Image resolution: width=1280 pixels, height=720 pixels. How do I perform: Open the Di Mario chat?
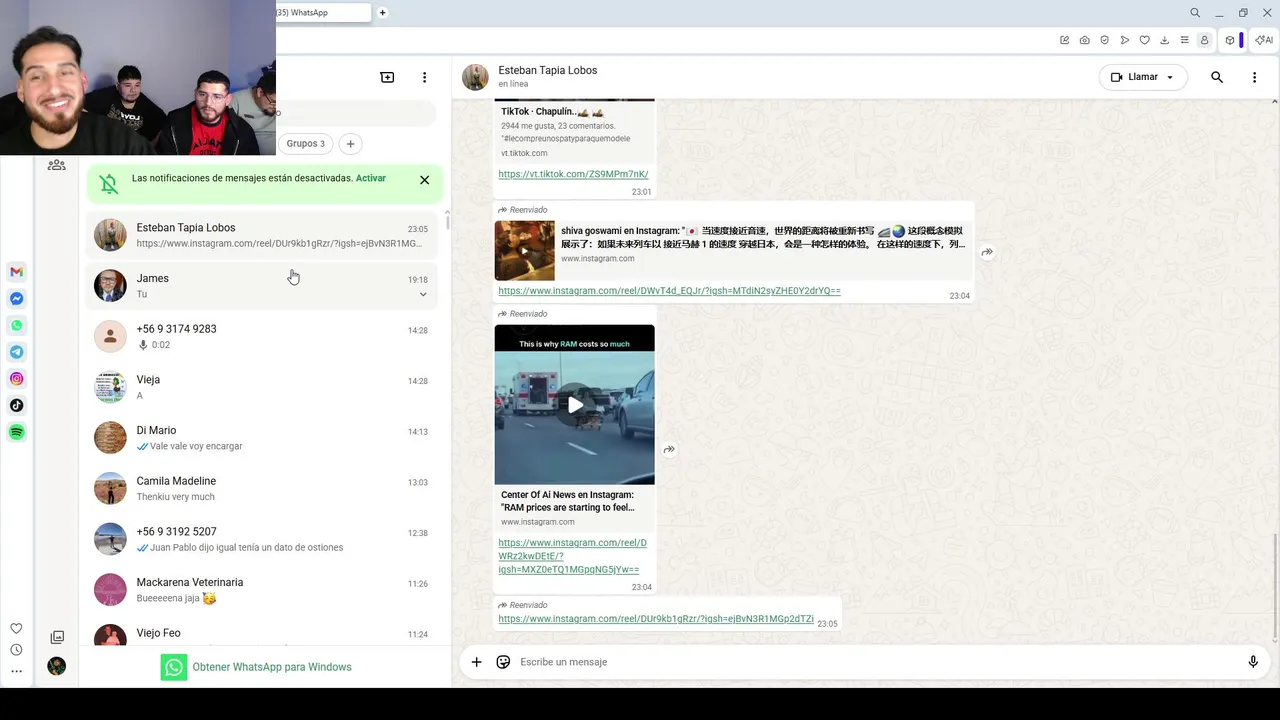coord(262,437)
